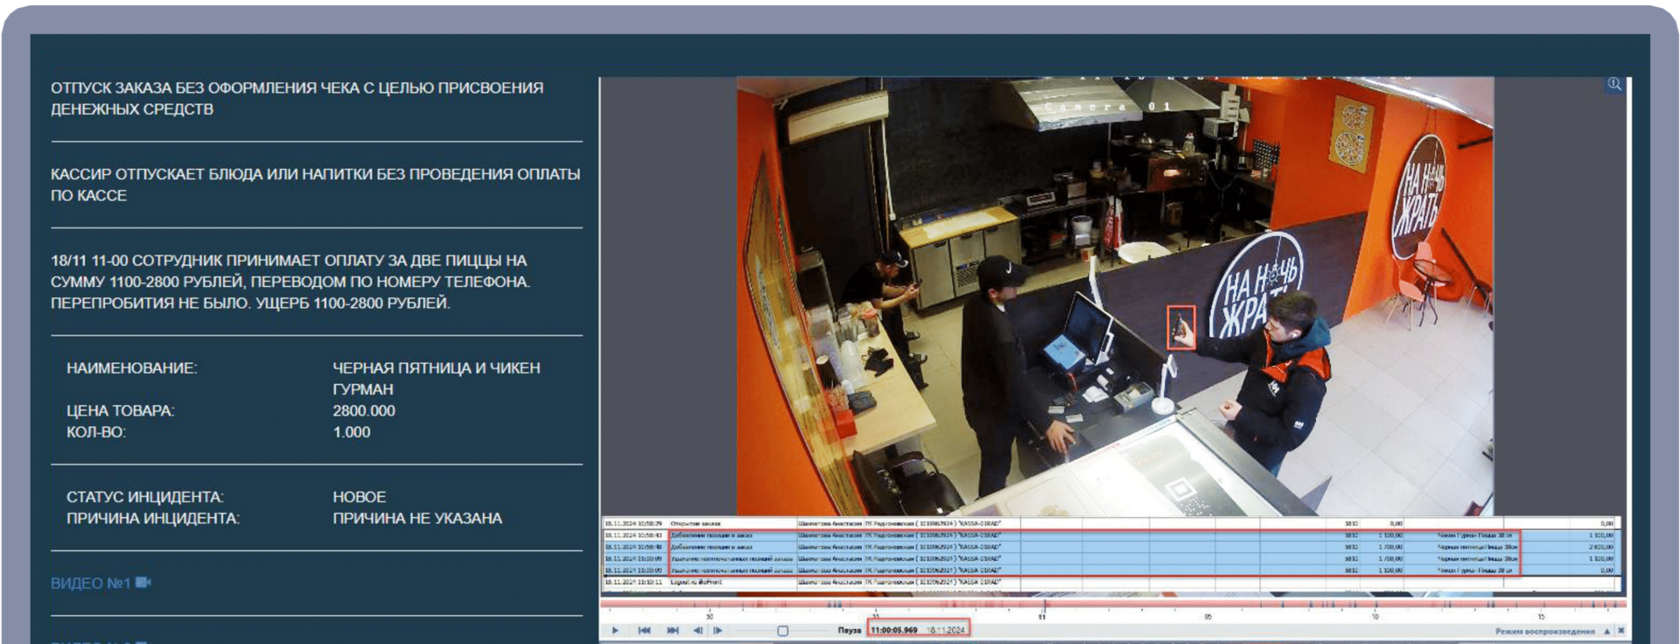Viewport: 1680px width, 644px height.
Task: Click the video frame of Camera 01
Action: [1115, 297]
